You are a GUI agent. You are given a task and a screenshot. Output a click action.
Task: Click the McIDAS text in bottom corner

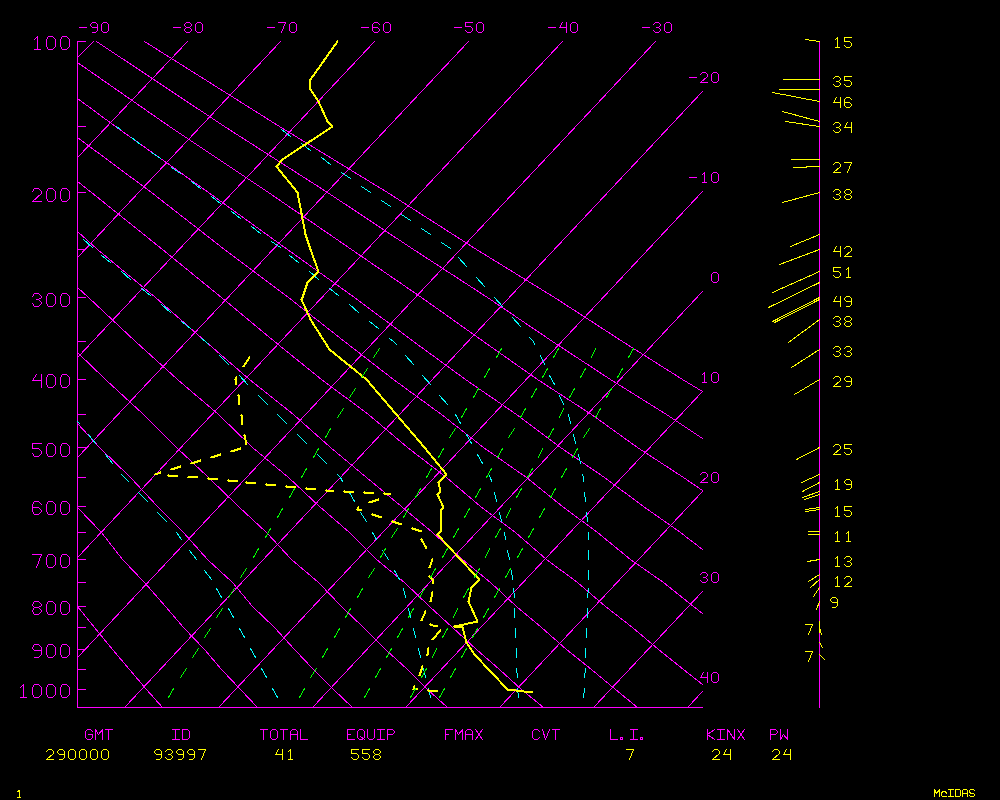coord(954,792)
